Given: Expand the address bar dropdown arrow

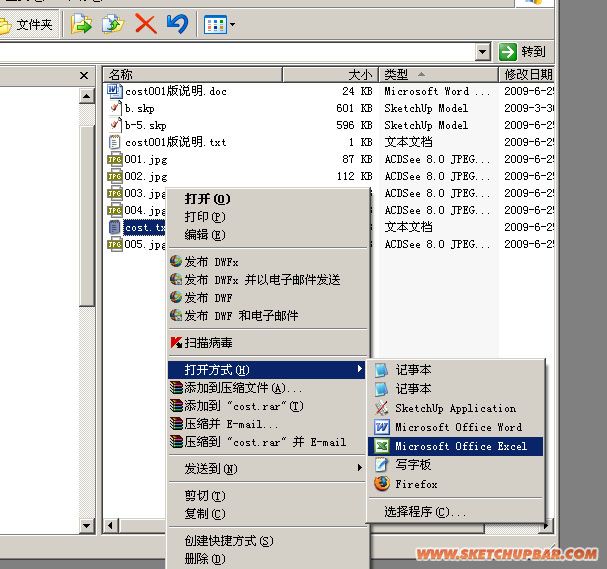Looking at the screenshot, I should coord(482,52).
